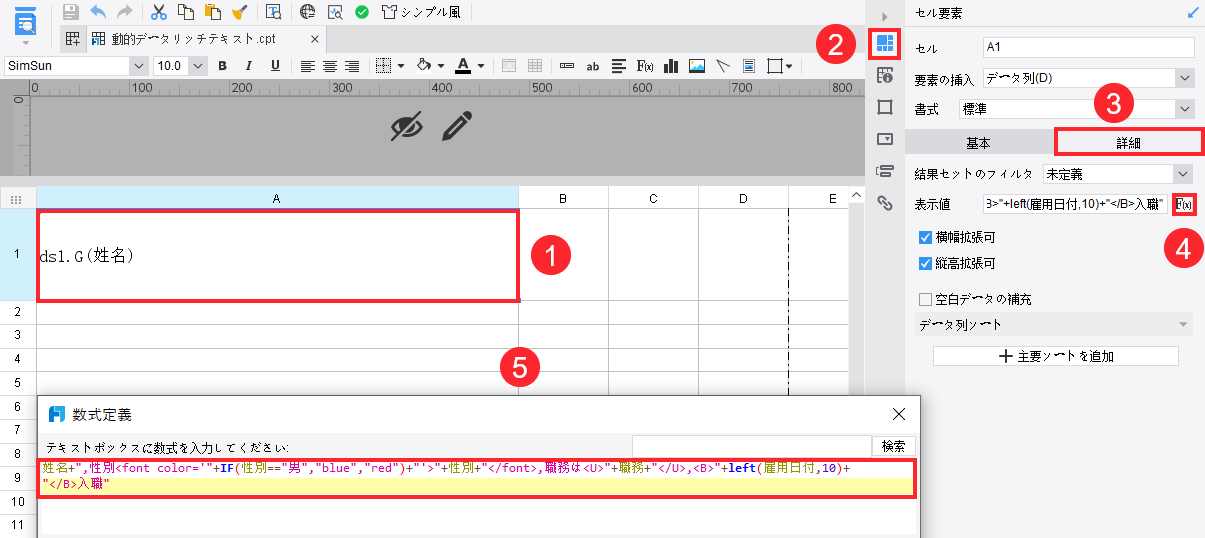Click the format painter brush icon
Image resolution: width=1205 pixels, height=538 pixels.
[239, 12]
